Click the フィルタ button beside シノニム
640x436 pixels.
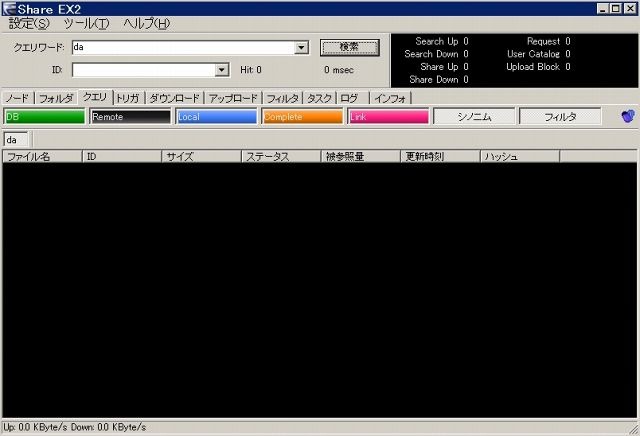[560, 117]
